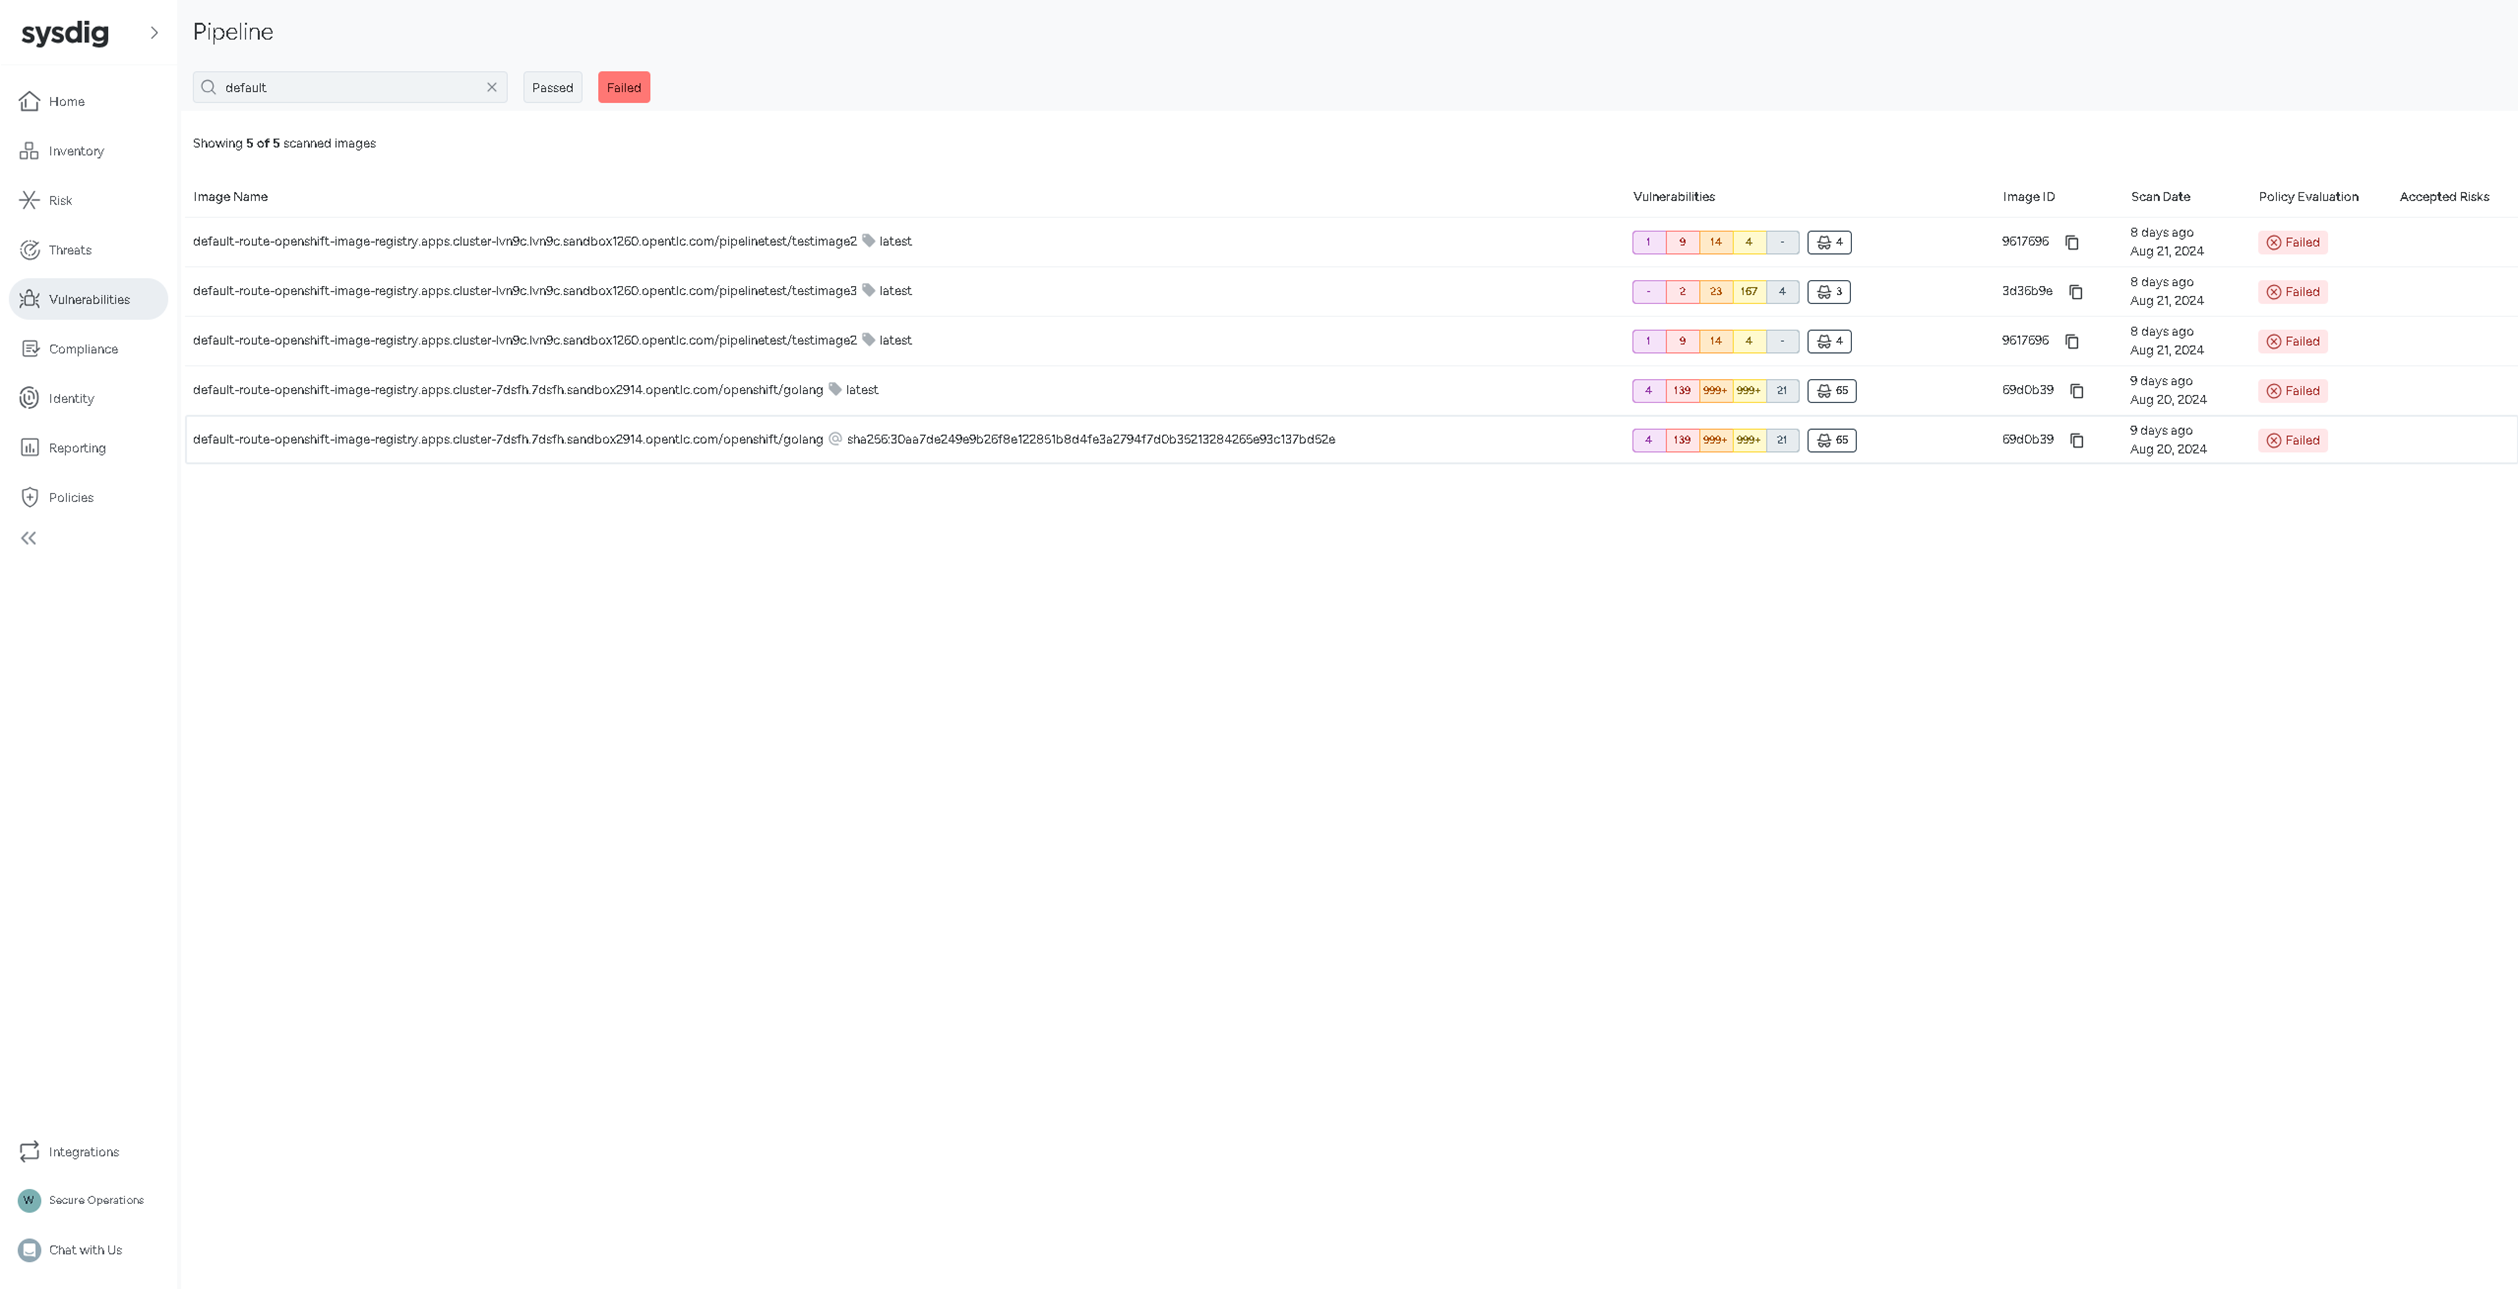Image resolution: width=2518 pixels, height=1289 pixels.
Task: Open the Home page from sidebar
Action: pos(66,101)
